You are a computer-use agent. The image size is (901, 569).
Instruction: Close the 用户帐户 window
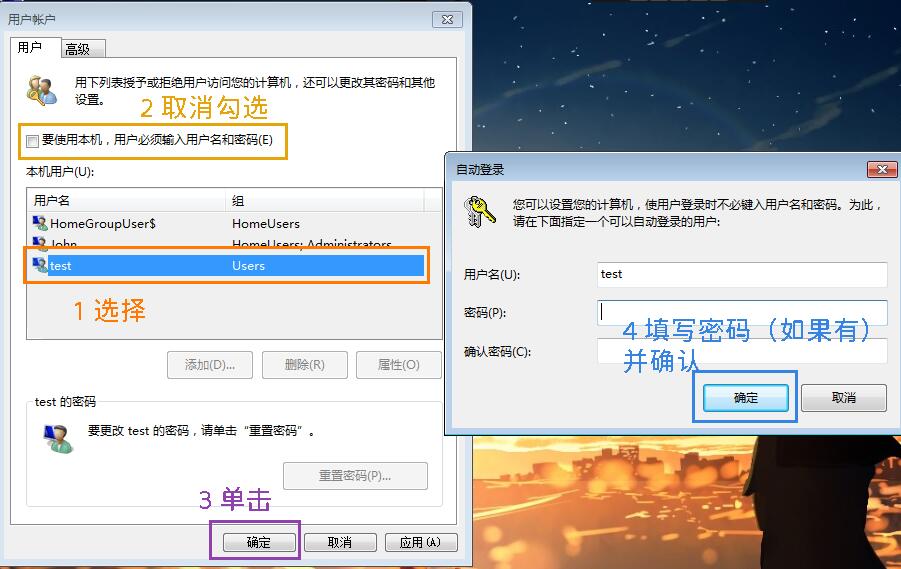tap(447, 20)
